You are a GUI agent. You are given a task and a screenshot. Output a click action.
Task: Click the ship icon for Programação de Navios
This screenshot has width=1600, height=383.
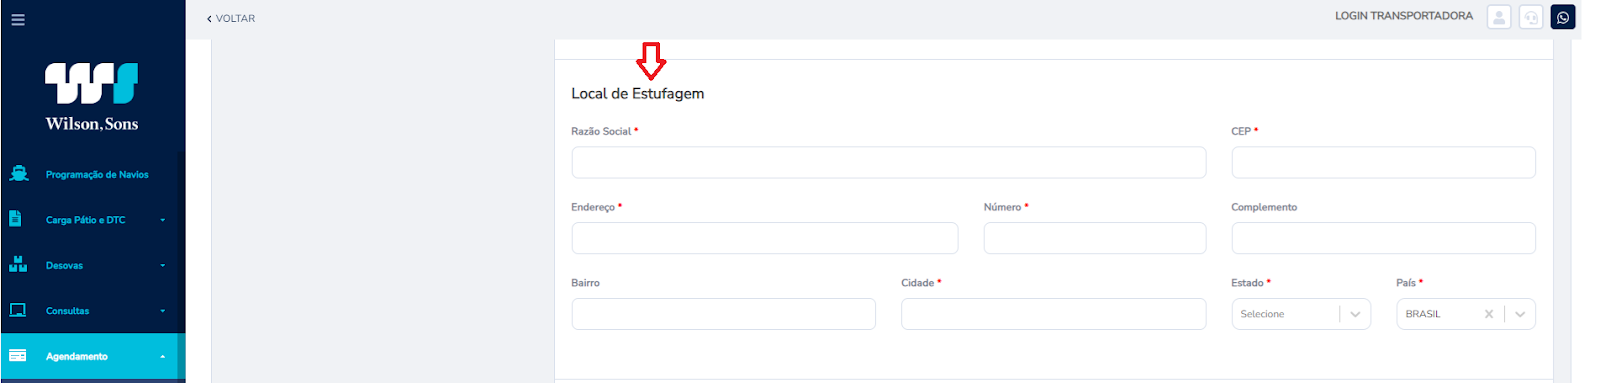tap(18, 174)
